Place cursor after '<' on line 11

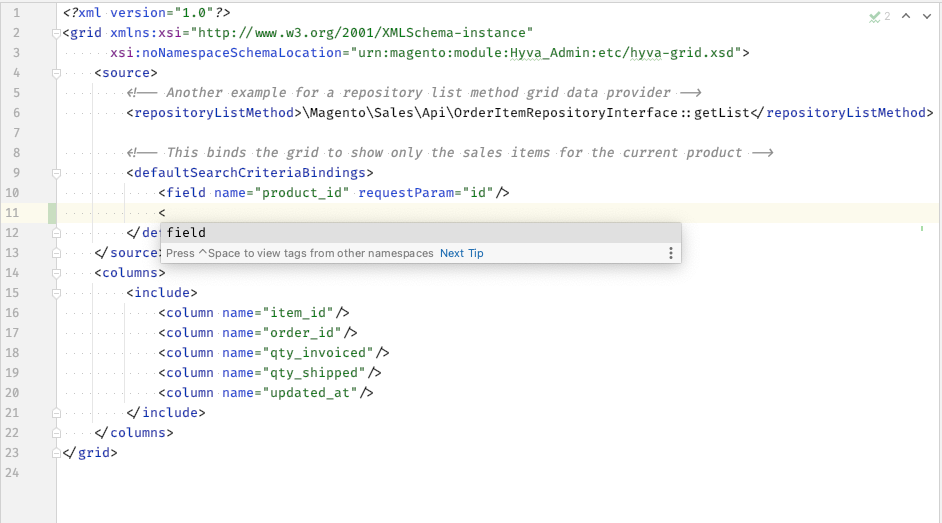pyautogui.click(x=166, y=213)
